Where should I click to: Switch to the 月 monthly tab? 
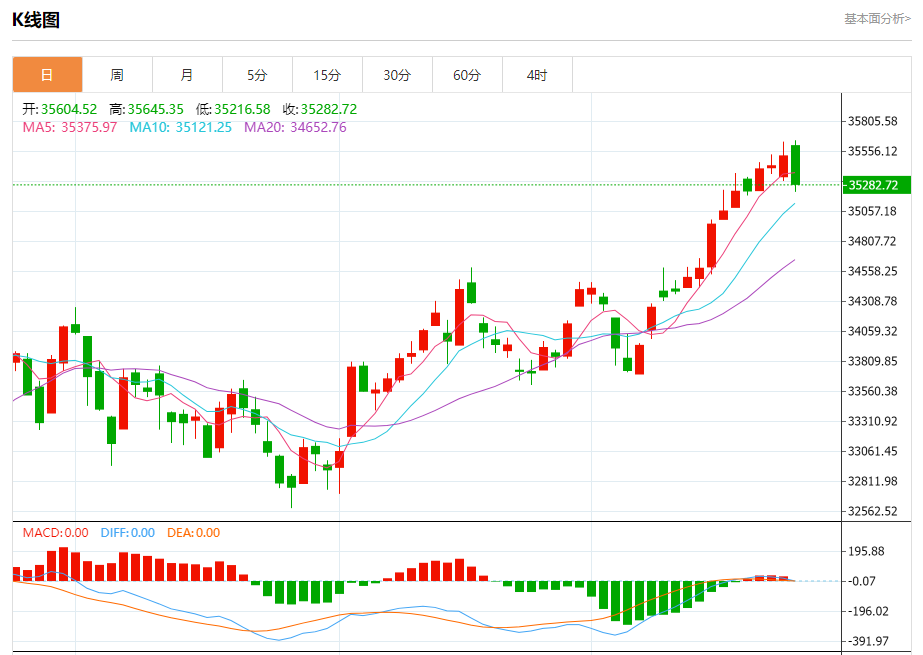187,75
